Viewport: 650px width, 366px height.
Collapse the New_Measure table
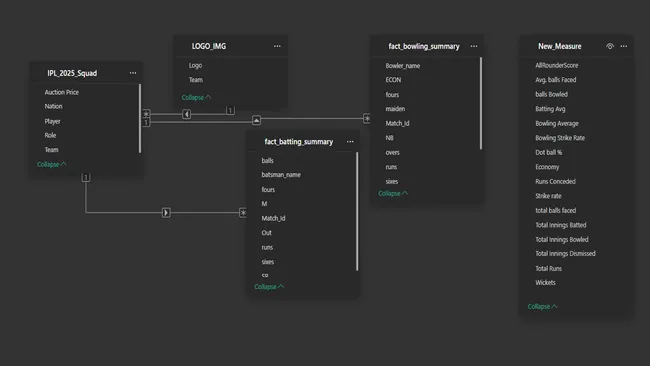pos(542,306)
